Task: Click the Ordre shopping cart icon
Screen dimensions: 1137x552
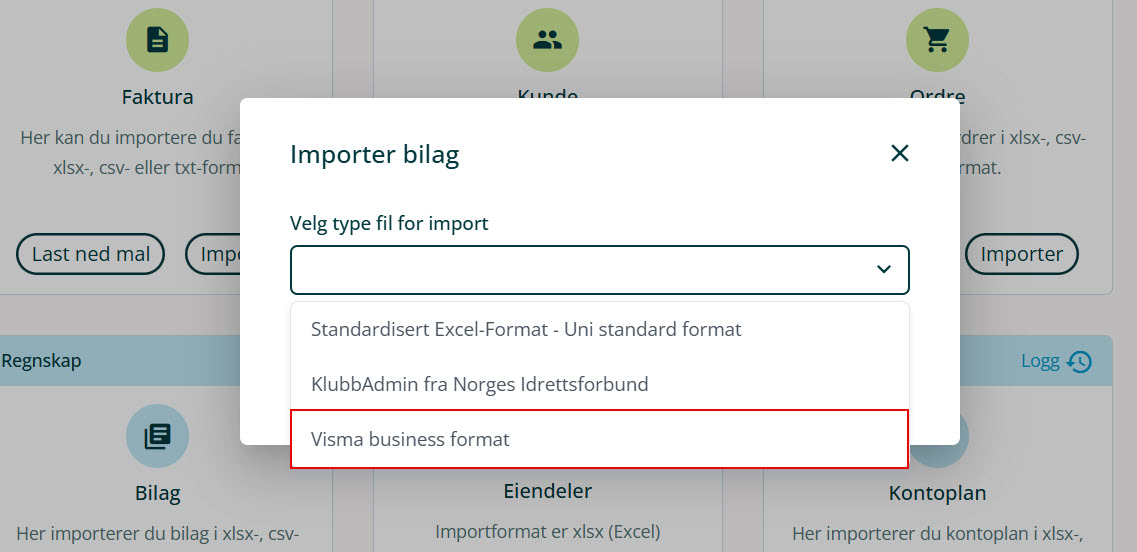Action: (937, 40)
